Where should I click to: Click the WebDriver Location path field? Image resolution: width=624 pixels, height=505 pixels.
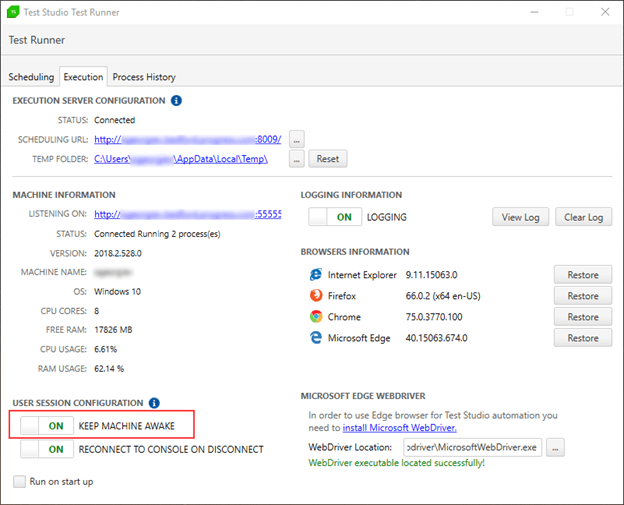(472, 448)
